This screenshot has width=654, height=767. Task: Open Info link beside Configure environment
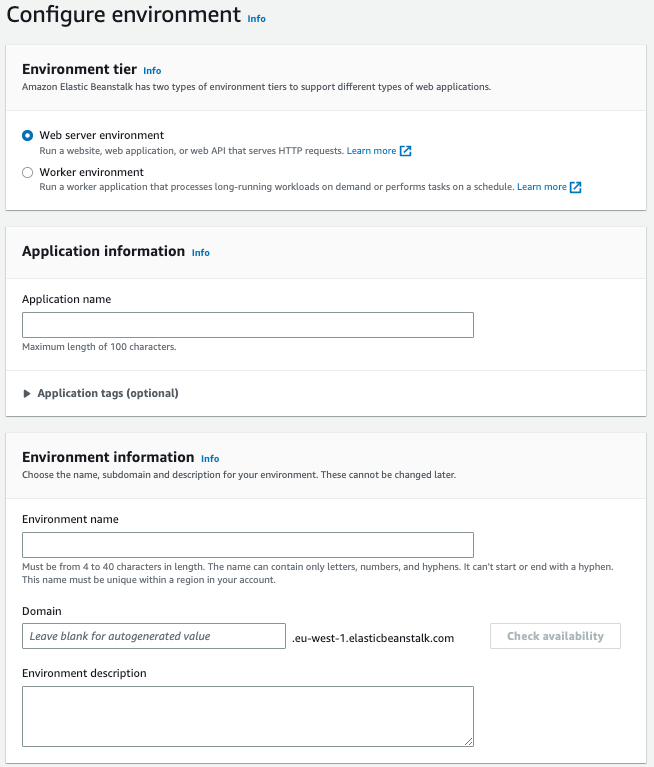click(x=256, y=18)
